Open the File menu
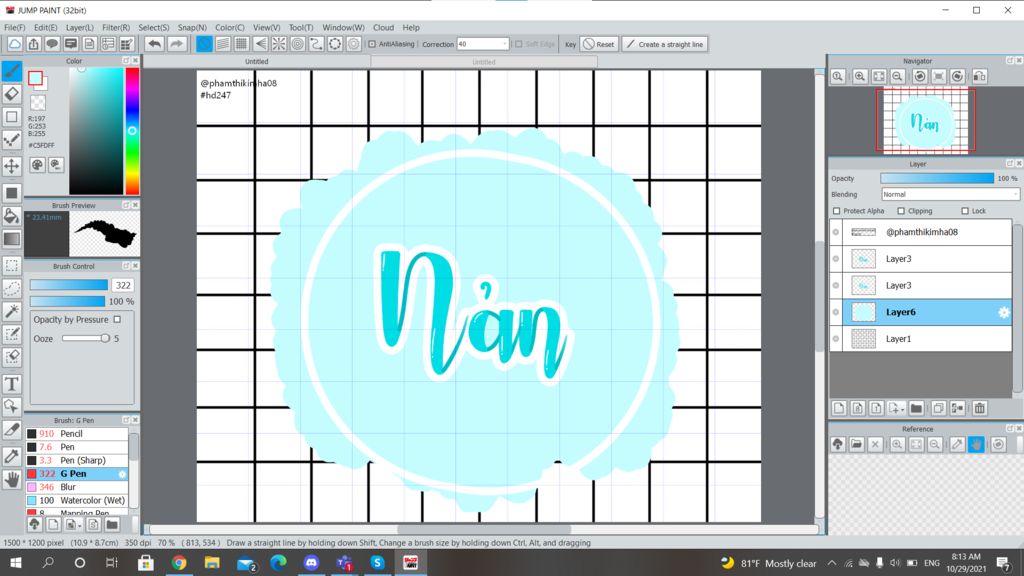This screenshot has width=1024, height=576. [14, 27]
